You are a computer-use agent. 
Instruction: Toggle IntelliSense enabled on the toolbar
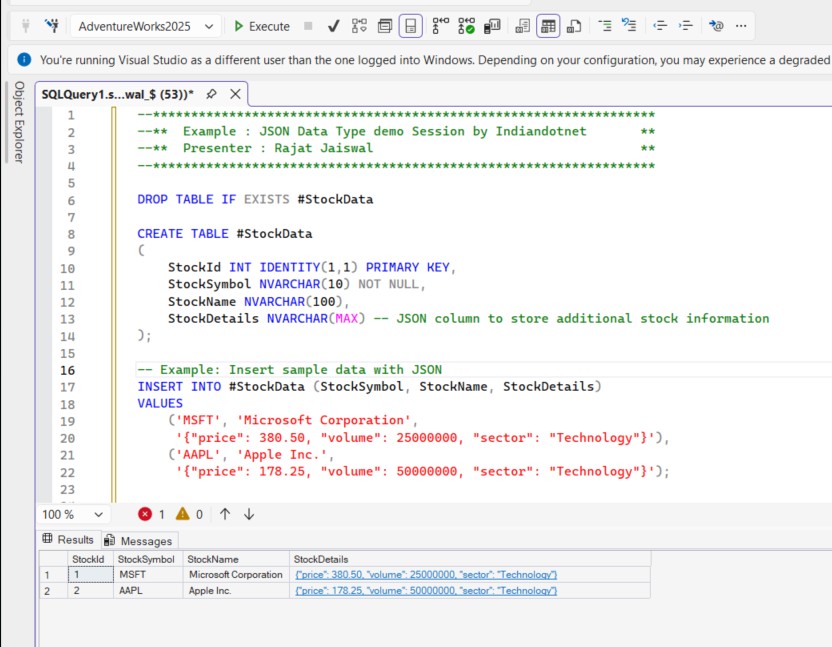(x=412, y=25)
